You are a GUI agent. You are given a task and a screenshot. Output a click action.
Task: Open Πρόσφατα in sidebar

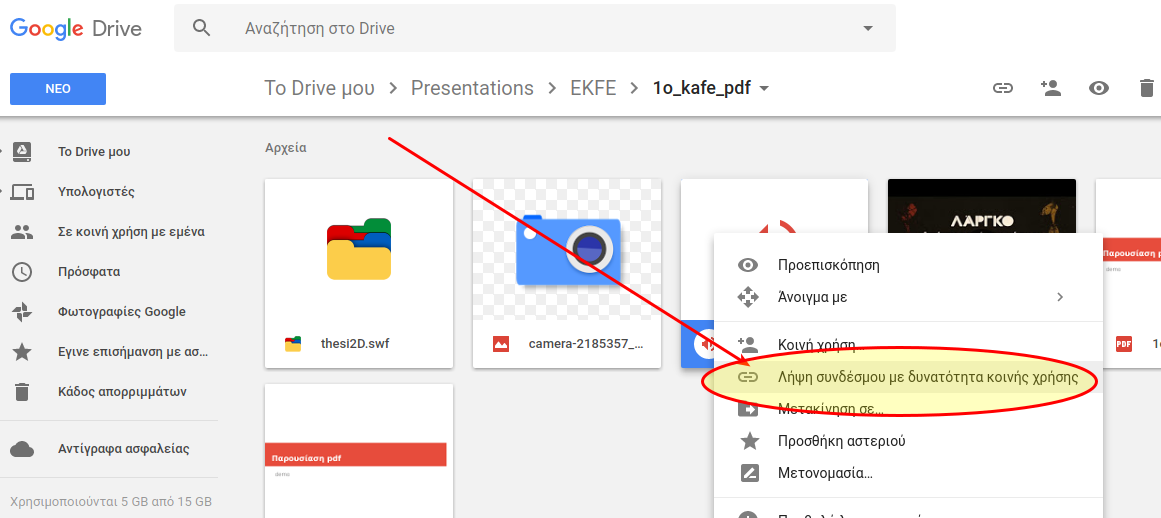point(89,272)
